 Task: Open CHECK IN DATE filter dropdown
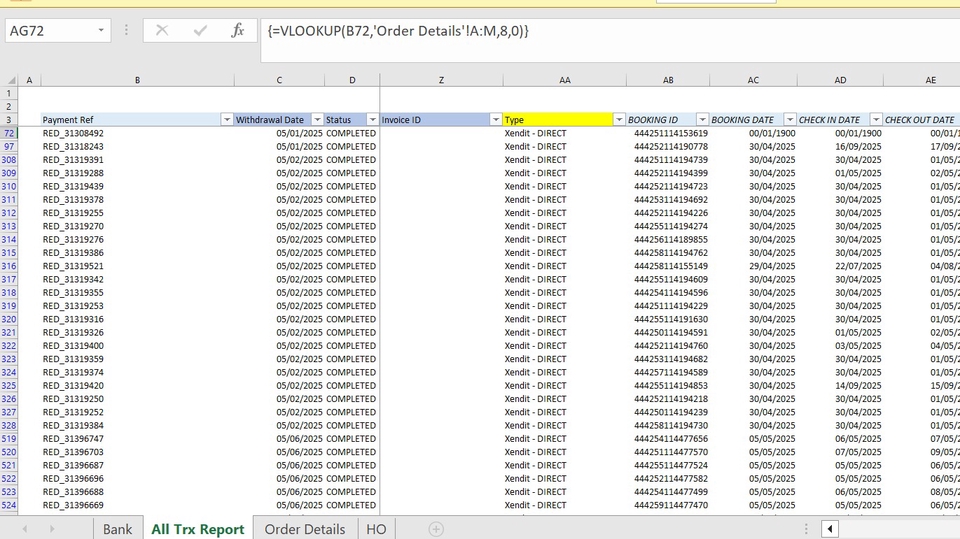point(876,120)
